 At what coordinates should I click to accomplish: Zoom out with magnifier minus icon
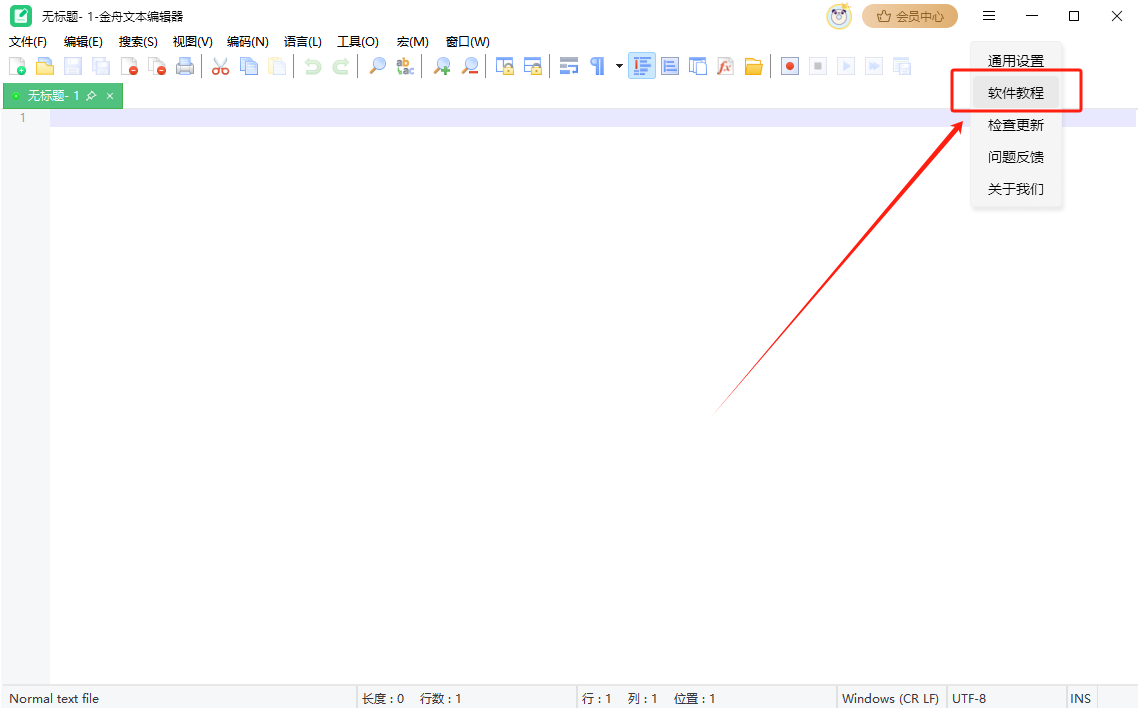coord(470,67)
